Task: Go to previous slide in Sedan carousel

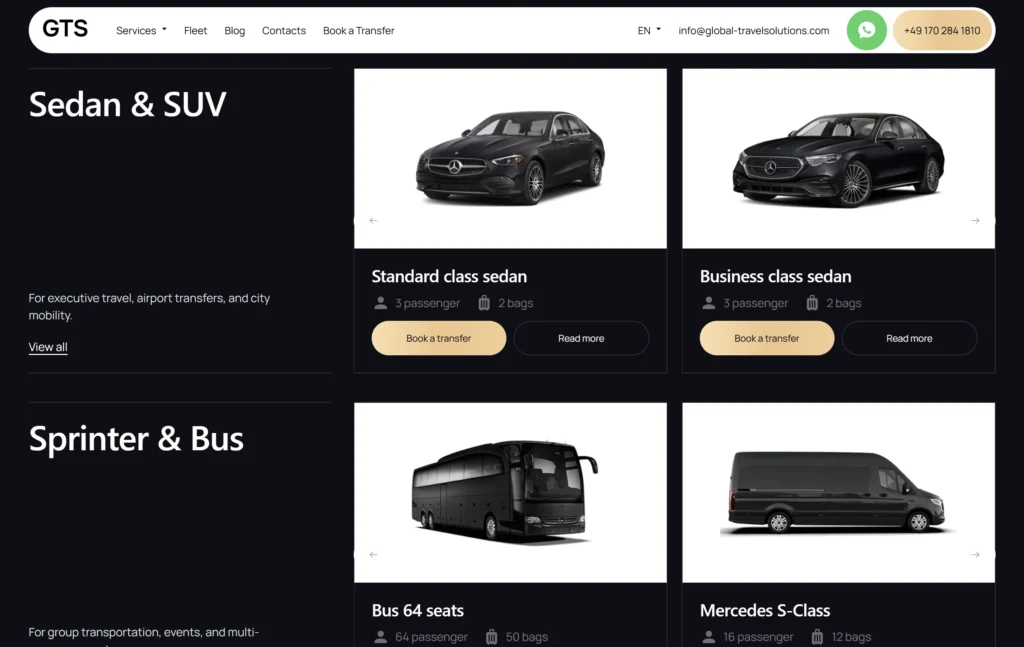Action: [x=374, y=221]
